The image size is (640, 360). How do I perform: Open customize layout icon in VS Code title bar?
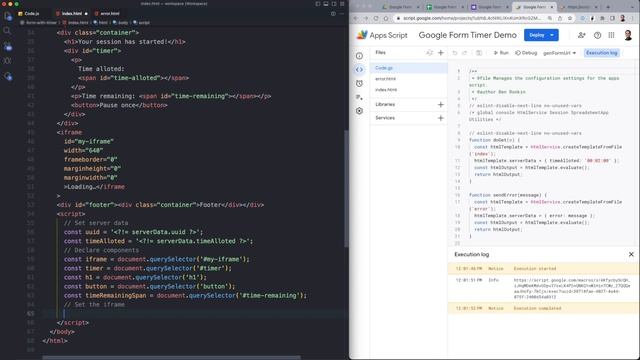coord(342,4)
